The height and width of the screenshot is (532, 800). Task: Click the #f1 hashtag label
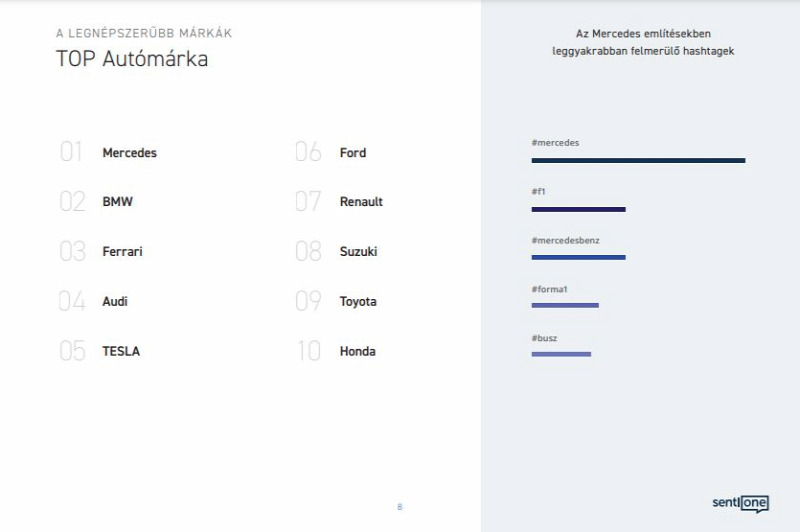538,192
